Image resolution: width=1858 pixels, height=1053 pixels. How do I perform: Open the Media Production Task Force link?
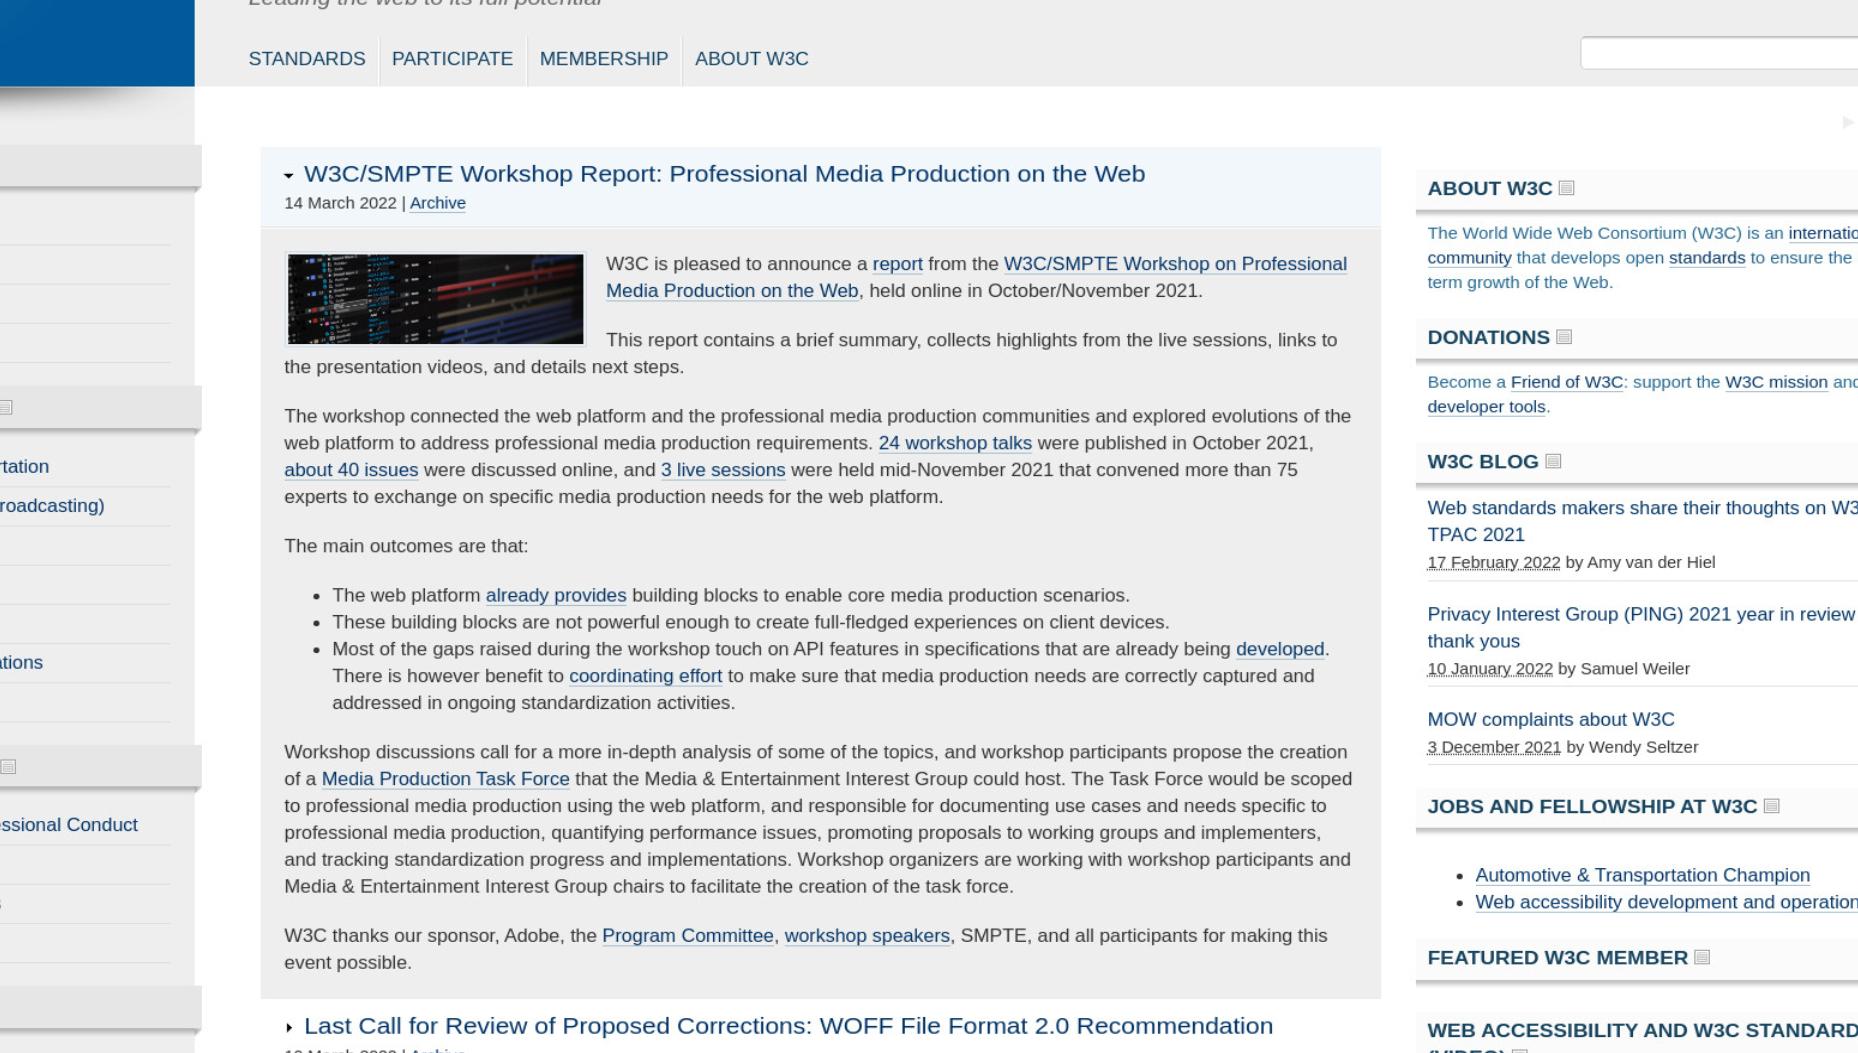click(445, 779)
